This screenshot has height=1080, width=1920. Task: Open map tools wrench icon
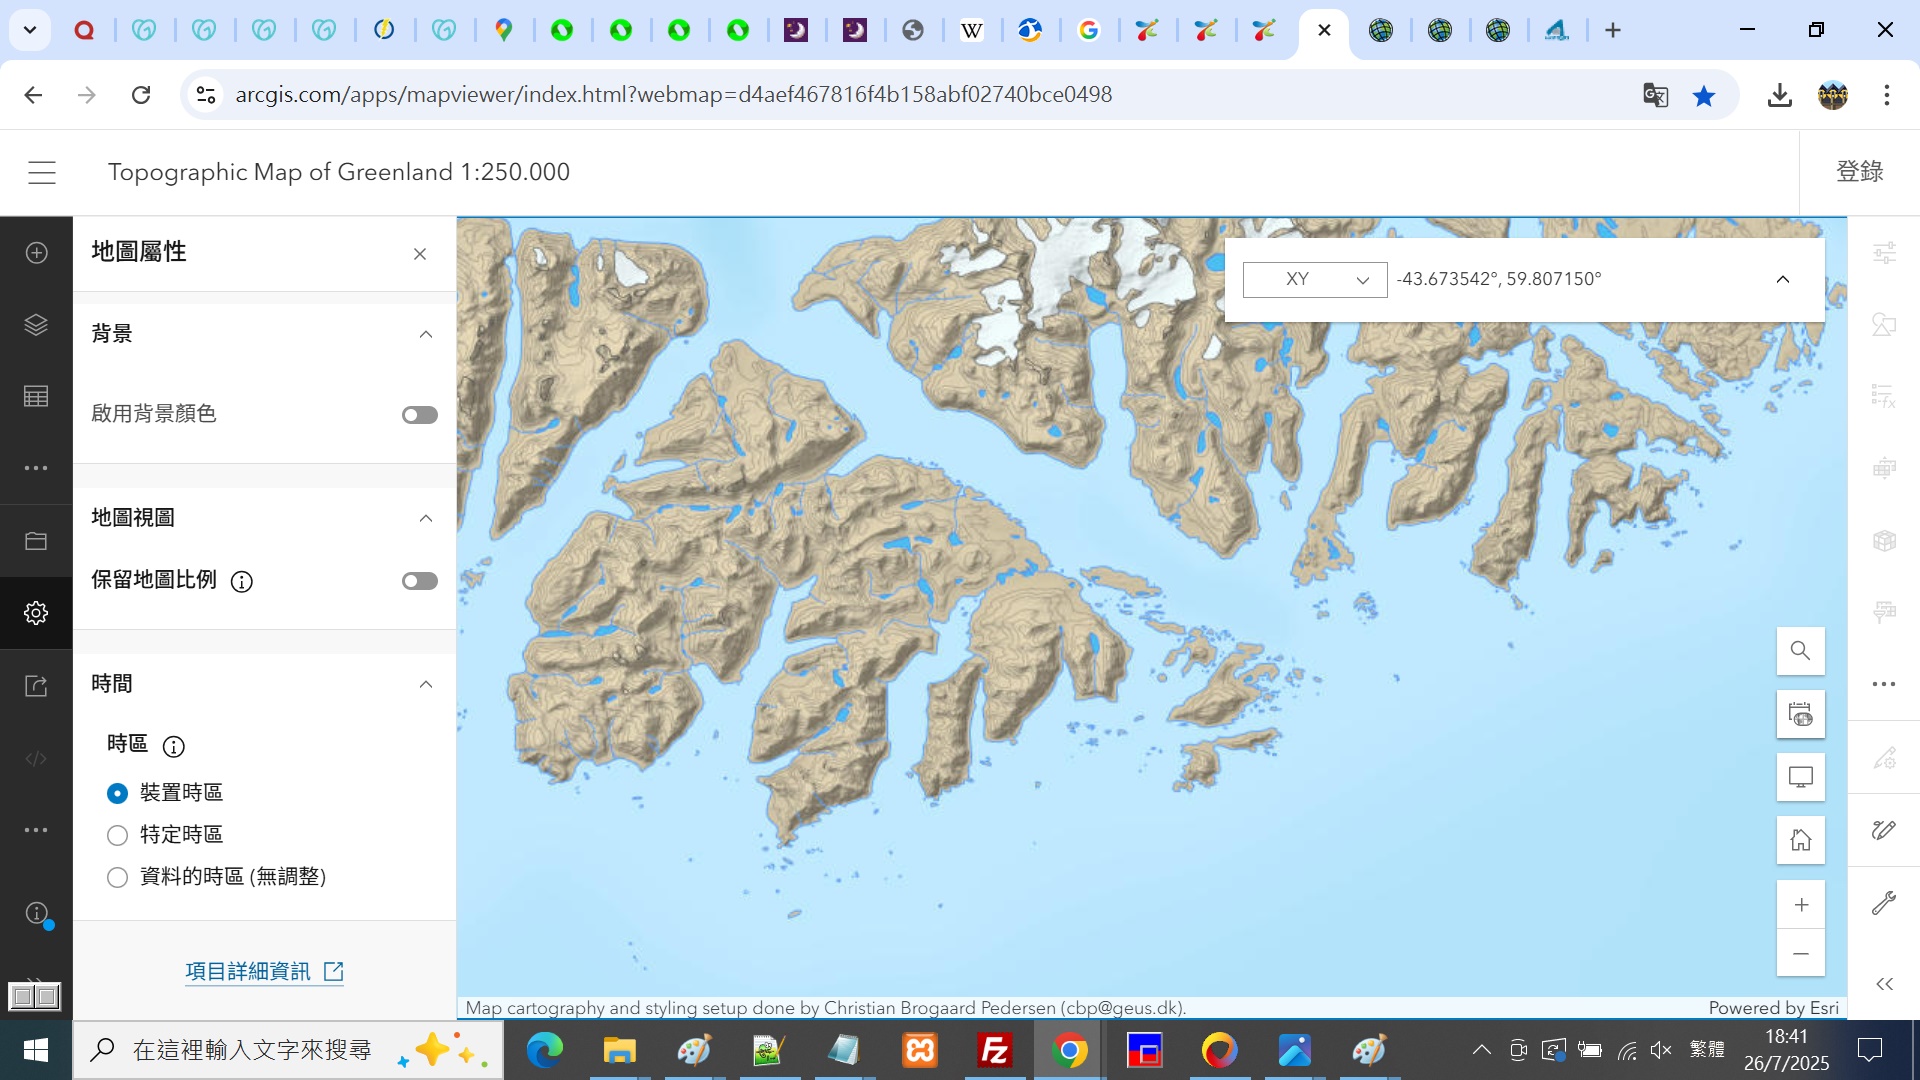[x=1884, y=904]
